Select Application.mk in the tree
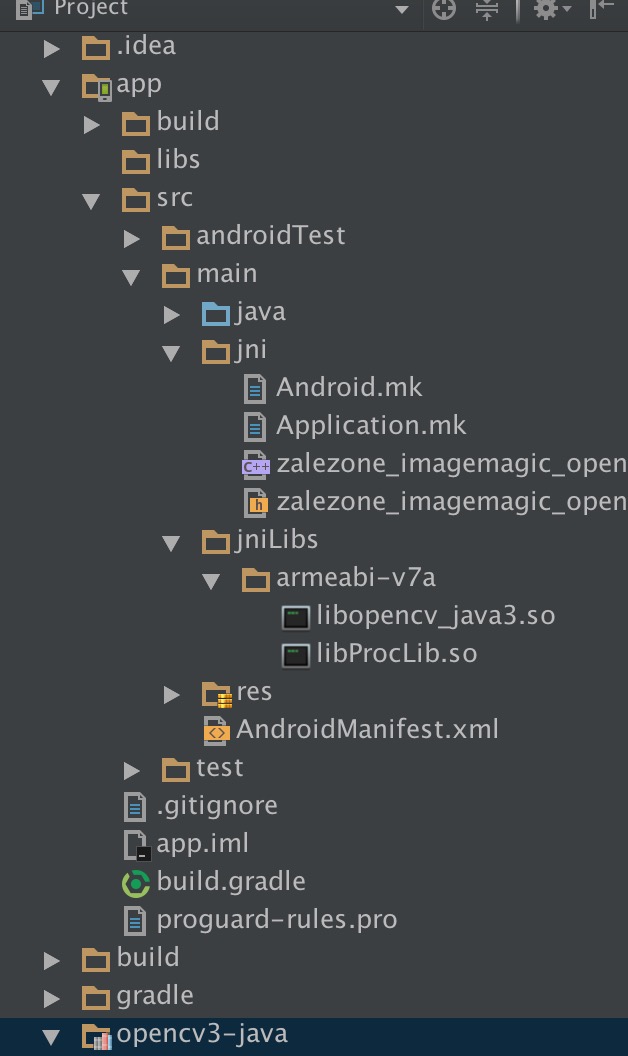This screenshot has height=1056, width=628. (371, 426)
